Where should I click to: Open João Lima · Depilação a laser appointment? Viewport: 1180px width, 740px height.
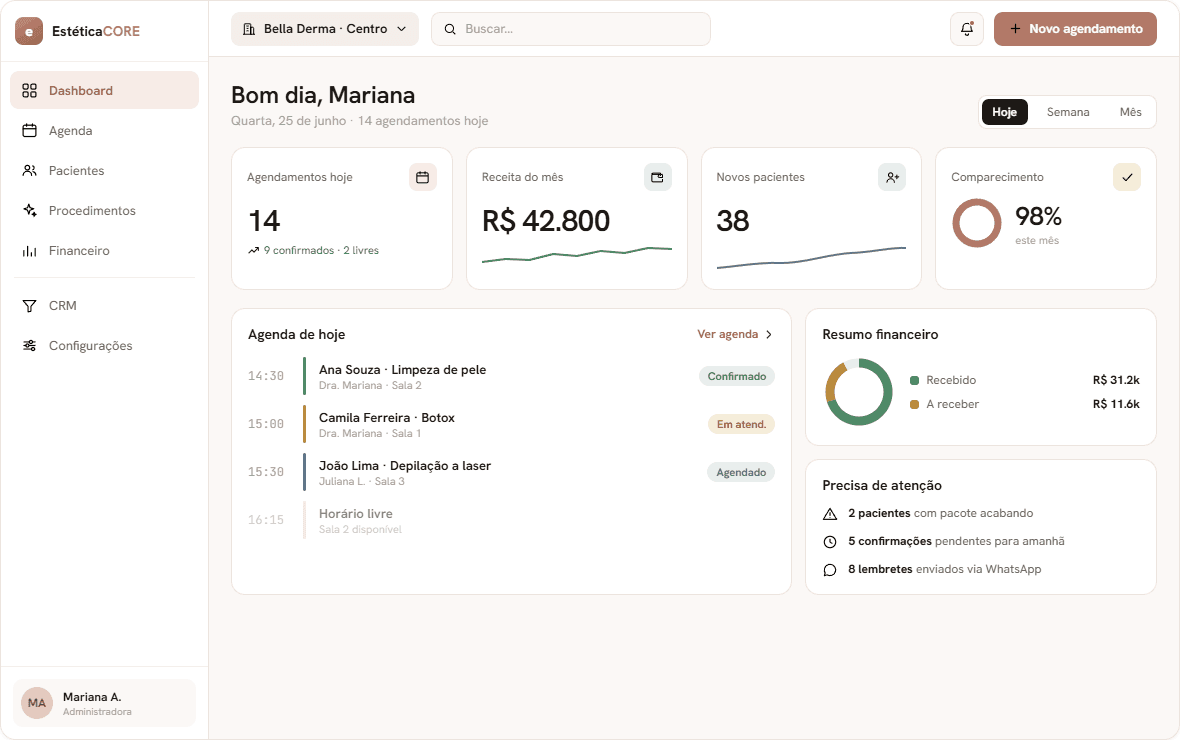511,473
